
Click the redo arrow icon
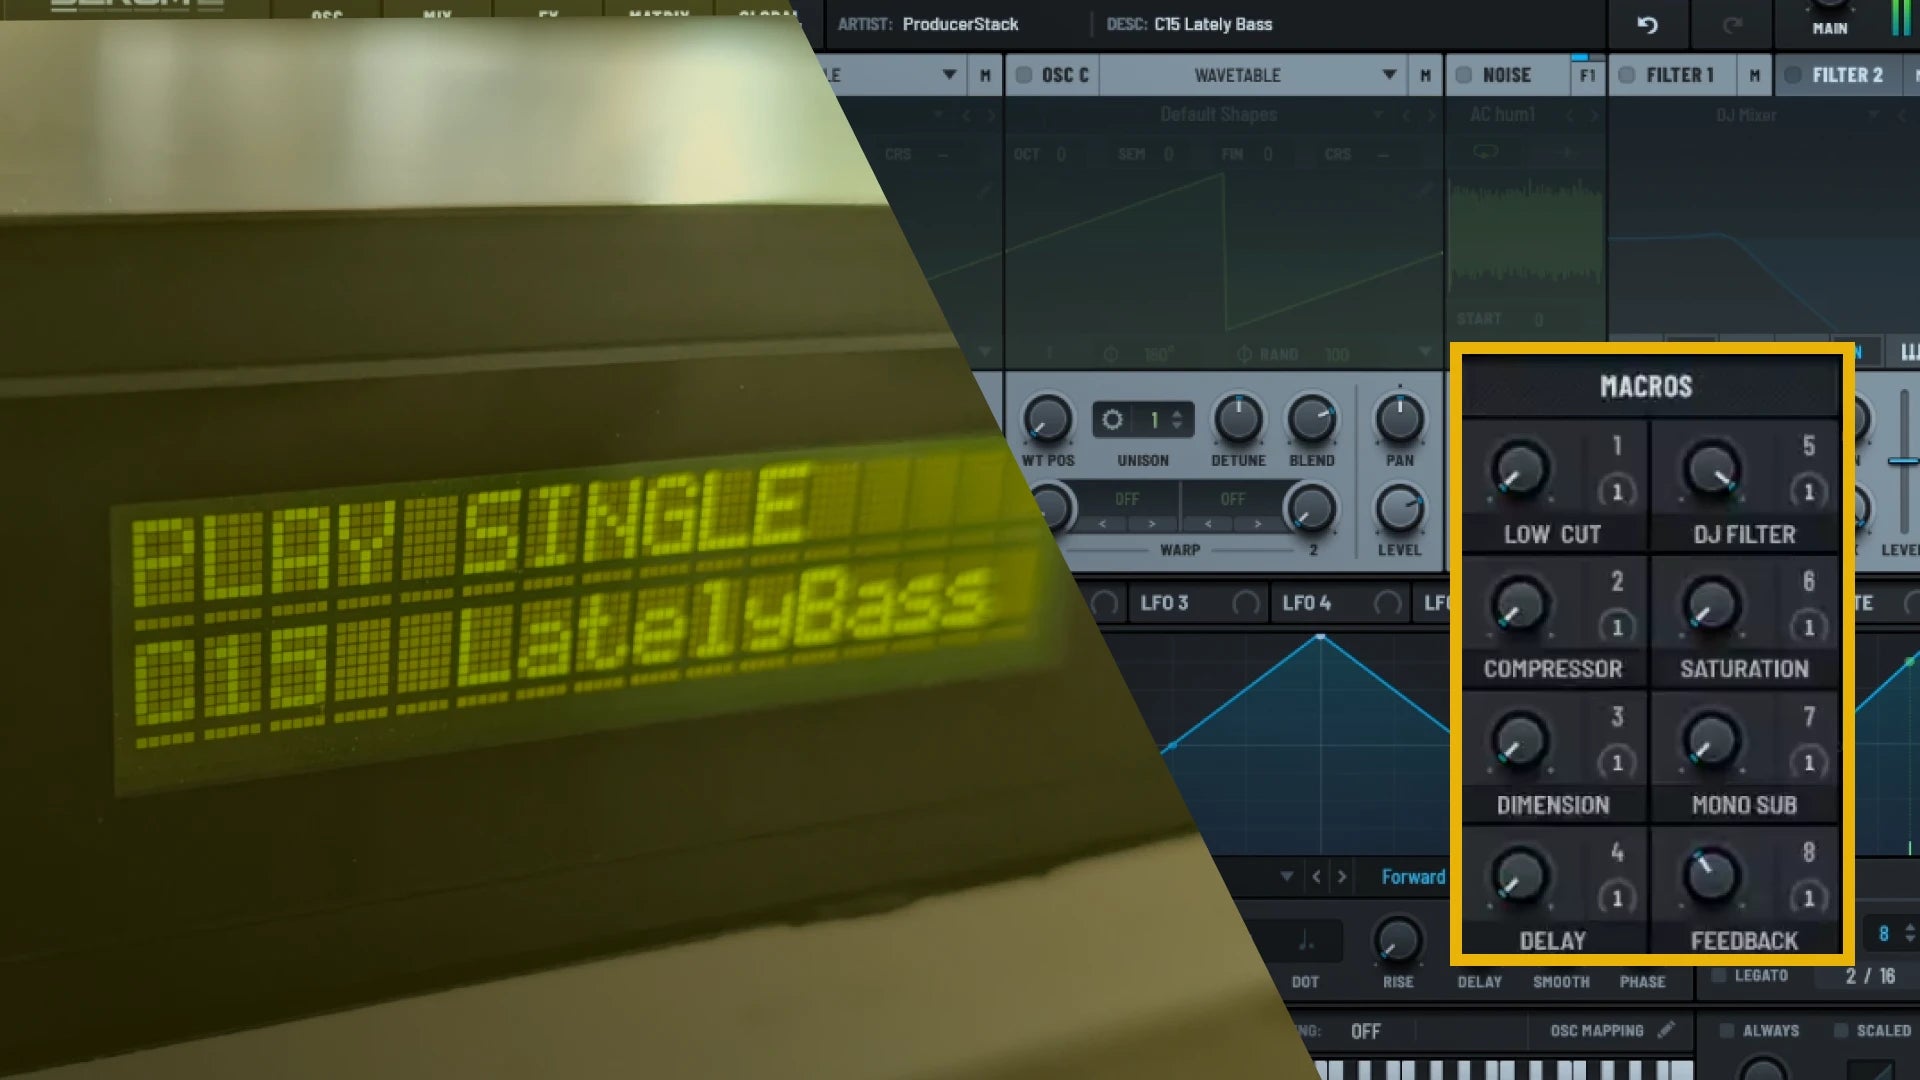click(1732, 25)
